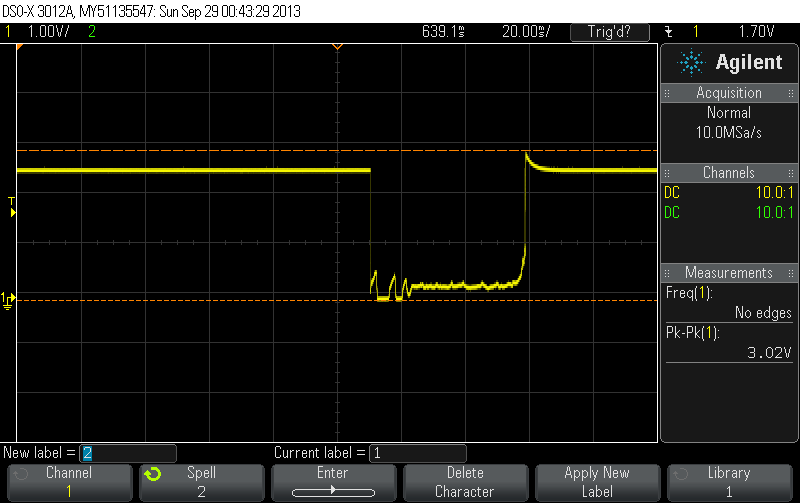Viewport: 800px width, 503px height.
Task: Click the Library softkey knob icon
Action: tap(681, 474)
